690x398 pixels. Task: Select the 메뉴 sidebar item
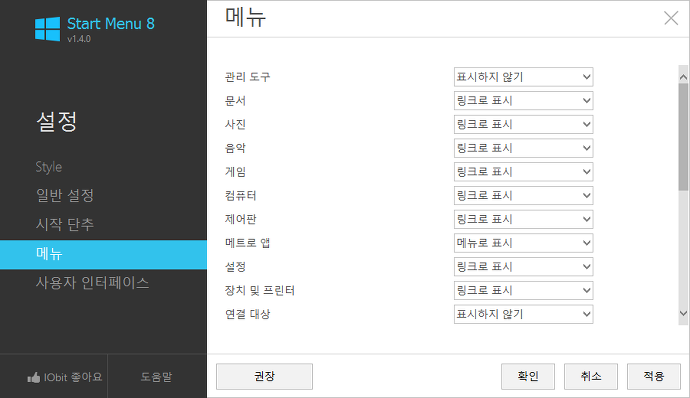tap(103, 254)
